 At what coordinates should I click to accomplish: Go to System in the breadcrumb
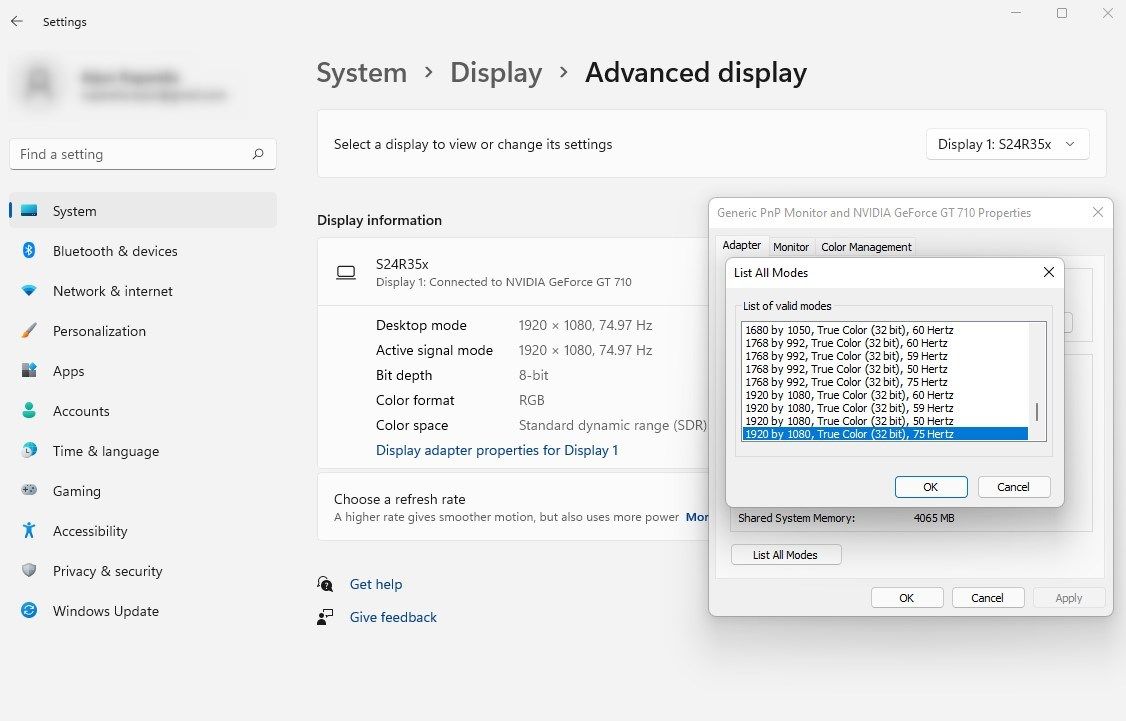click(x=361, y=73)
